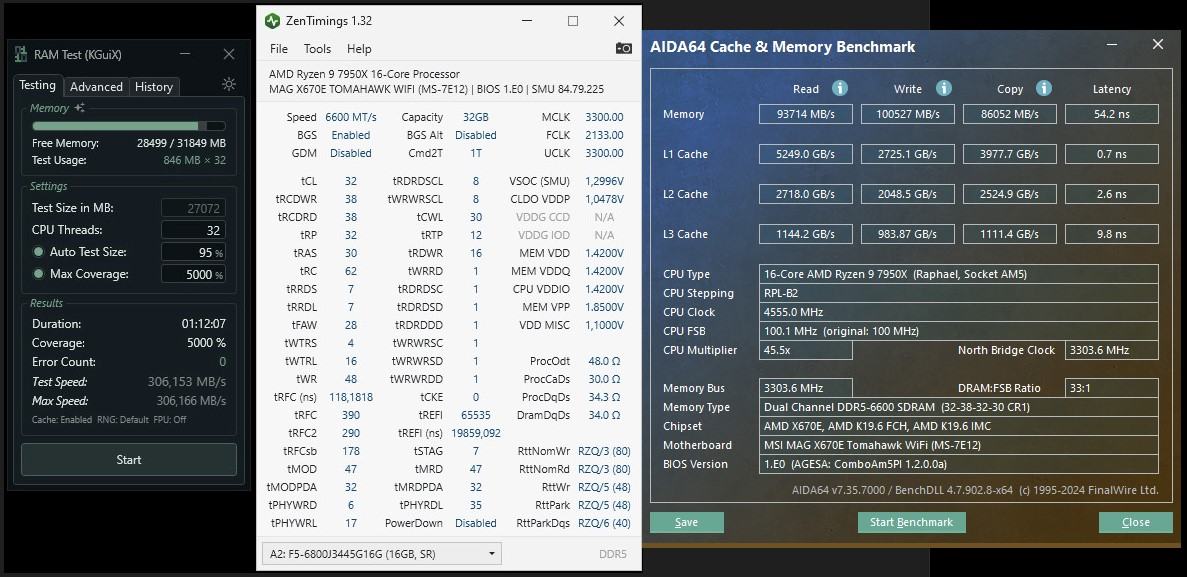
Task: Click the L1 Cache Read 5249.0 GB/s value
Action: [805, 154]
